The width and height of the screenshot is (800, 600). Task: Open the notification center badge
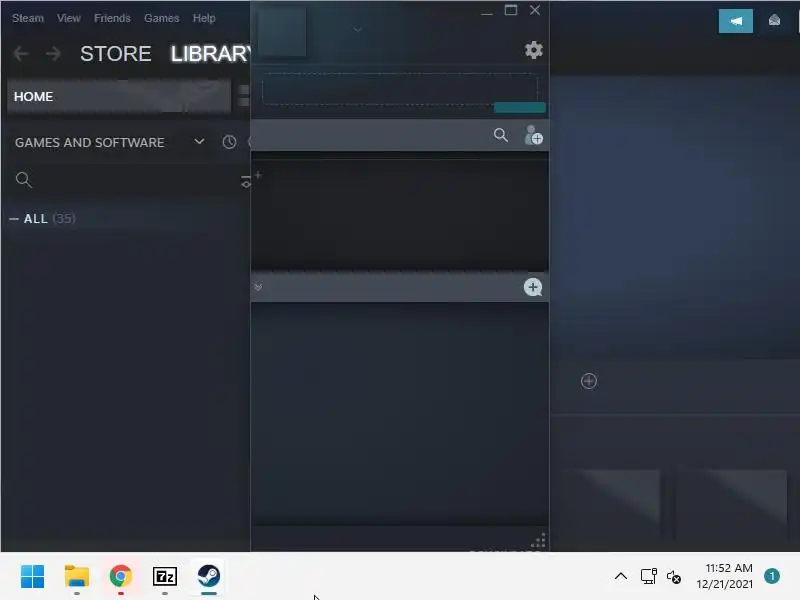772,577
